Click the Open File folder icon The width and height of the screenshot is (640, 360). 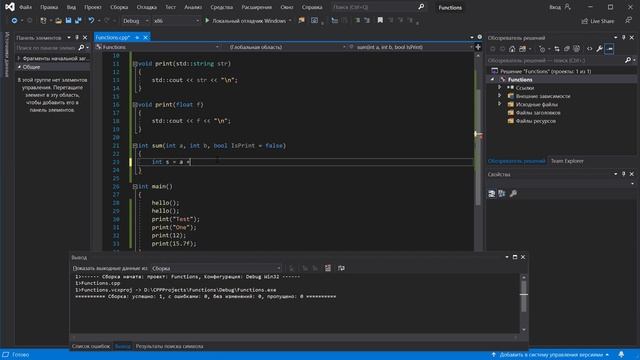[58, 20]
